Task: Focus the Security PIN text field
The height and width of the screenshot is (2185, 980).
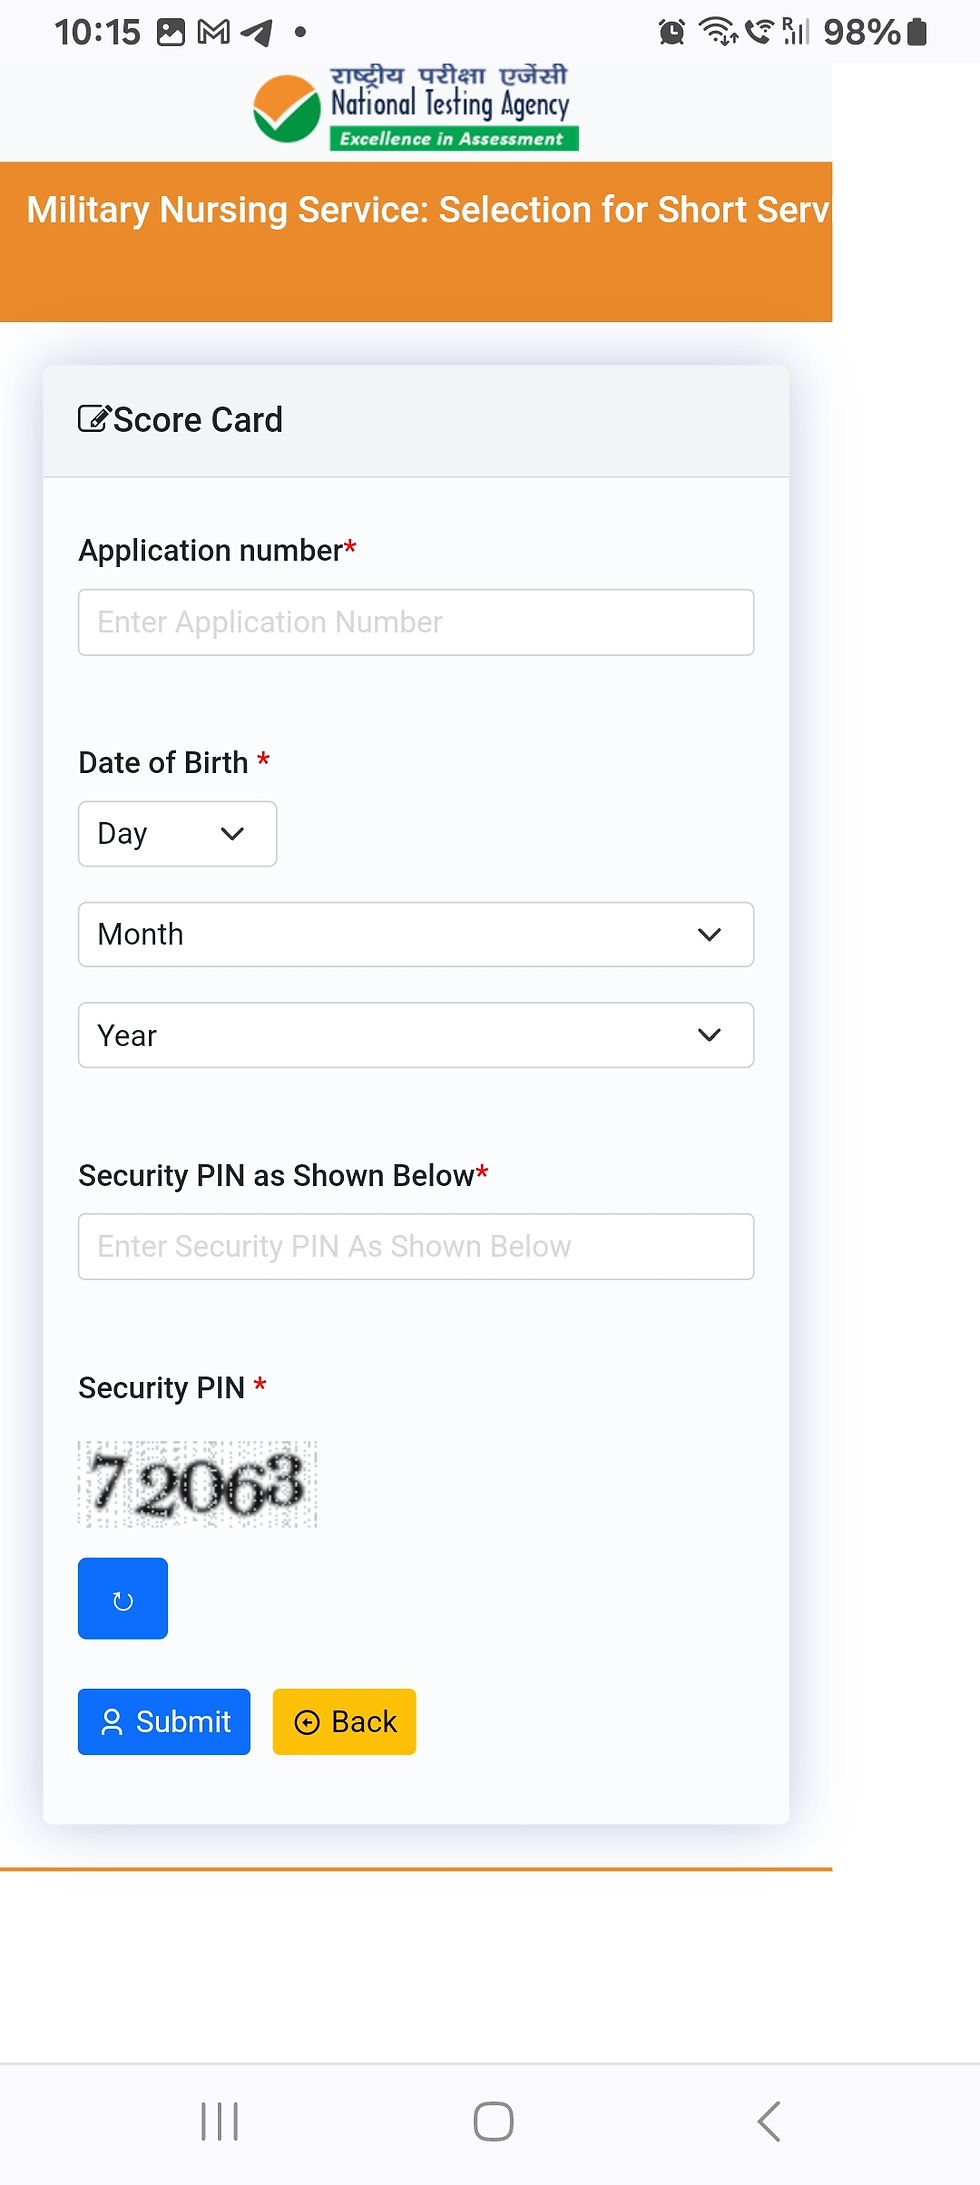Action: 416,1247
